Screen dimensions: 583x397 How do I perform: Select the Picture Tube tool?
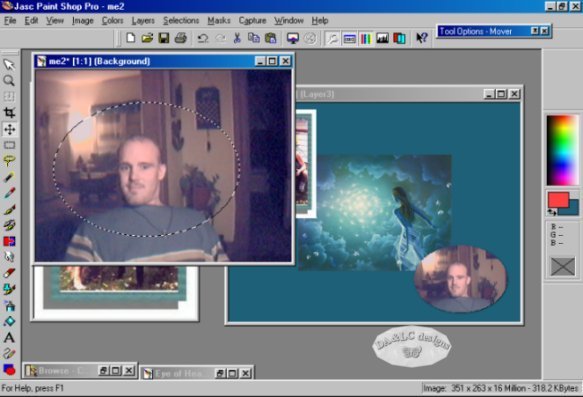point(9,289)
